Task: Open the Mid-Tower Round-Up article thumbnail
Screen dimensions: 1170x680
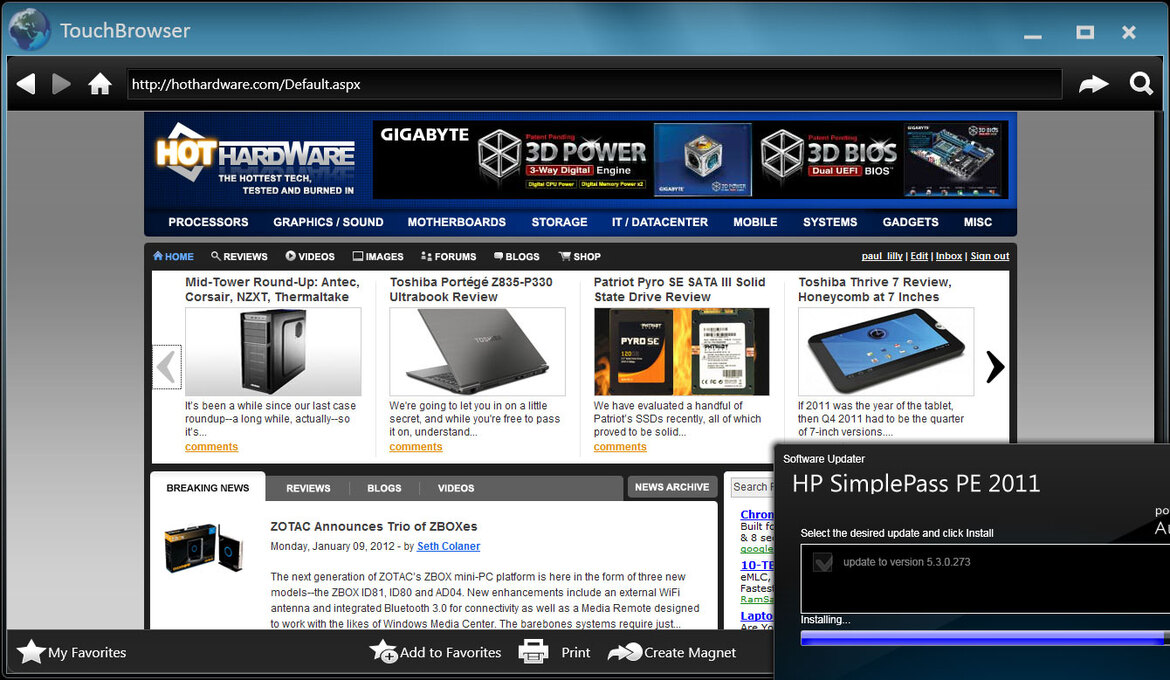Action: [273, 352]
